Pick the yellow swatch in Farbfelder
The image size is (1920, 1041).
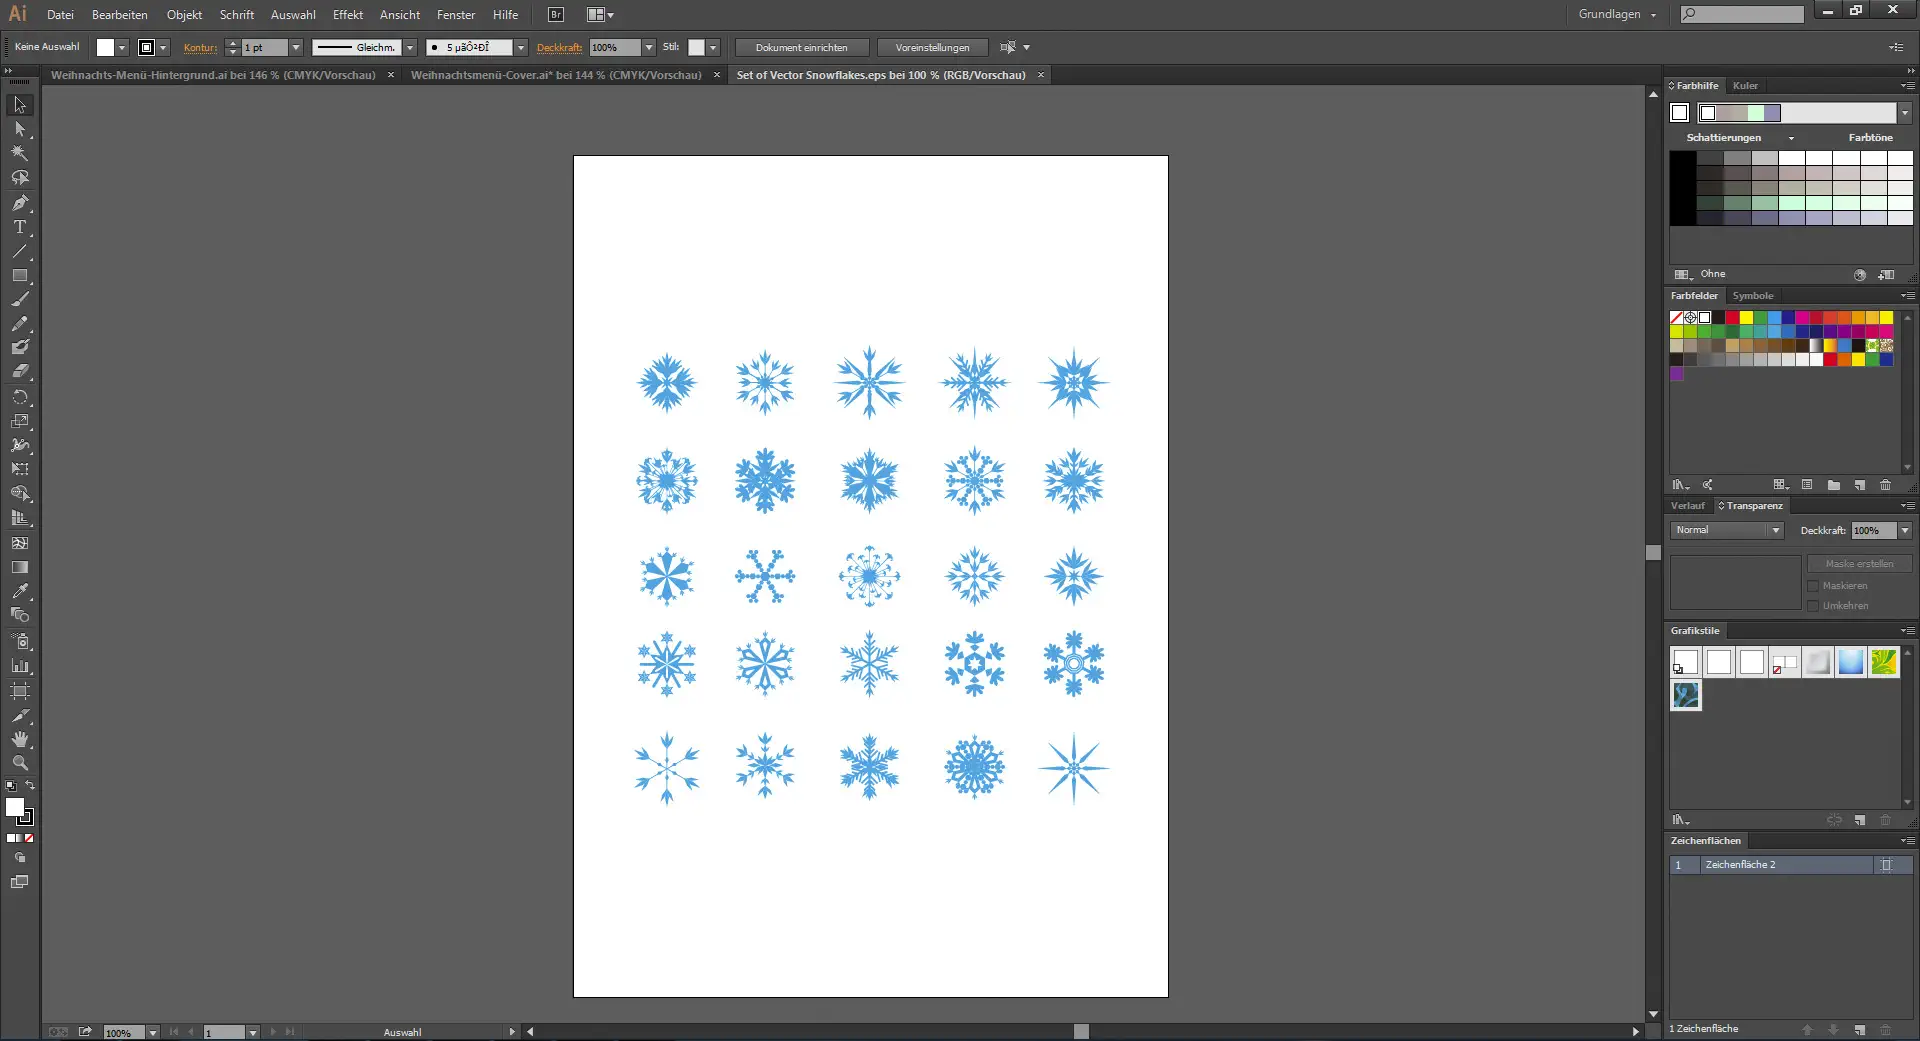(x=1746, y=318)
